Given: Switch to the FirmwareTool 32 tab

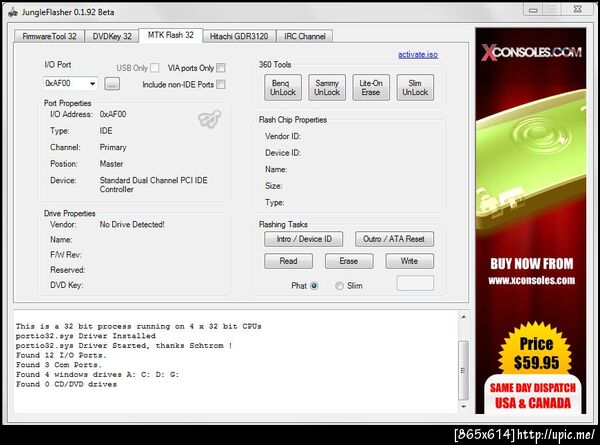Looking at the screenshot, I should (49, 36).
